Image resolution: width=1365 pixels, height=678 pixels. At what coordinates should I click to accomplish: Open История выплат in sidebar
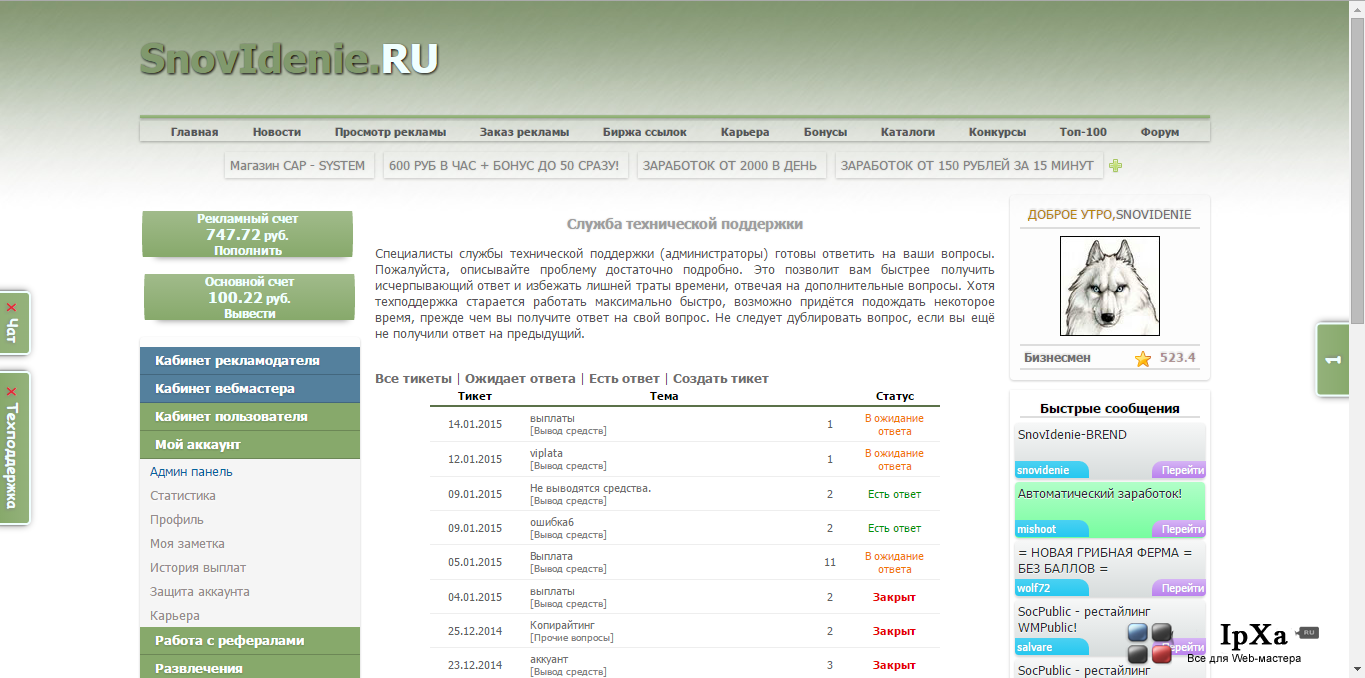point(198,568)
